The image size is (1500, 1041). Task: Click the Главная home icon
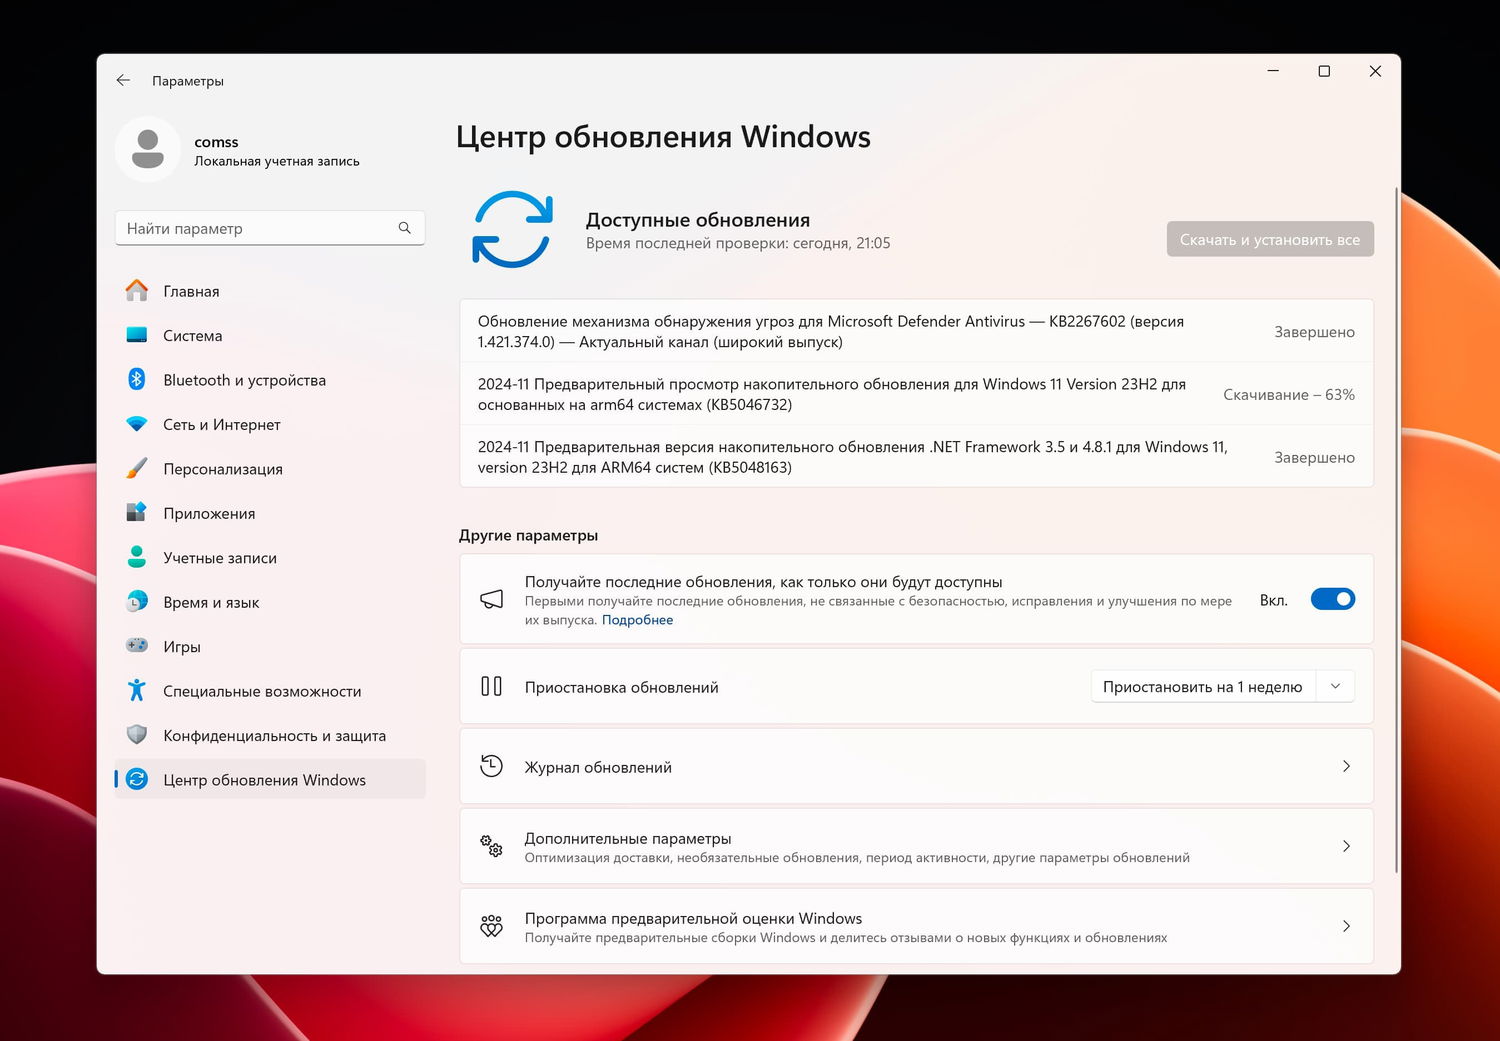137,290
